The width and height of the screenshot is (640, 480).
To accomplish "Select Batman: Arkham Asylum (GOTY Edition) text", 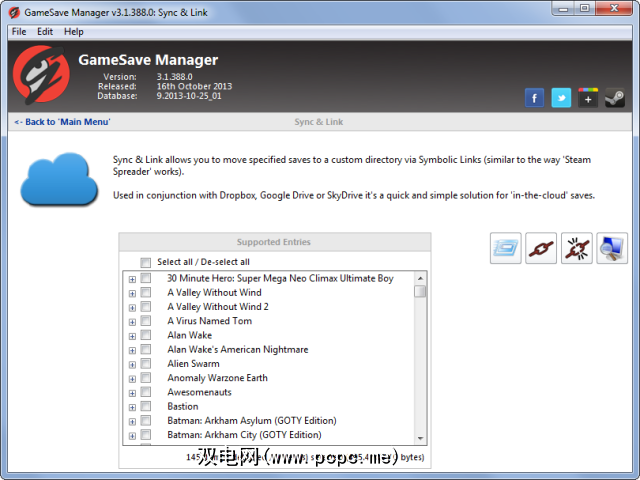I will pyautogui.click(x=252, y=420).
